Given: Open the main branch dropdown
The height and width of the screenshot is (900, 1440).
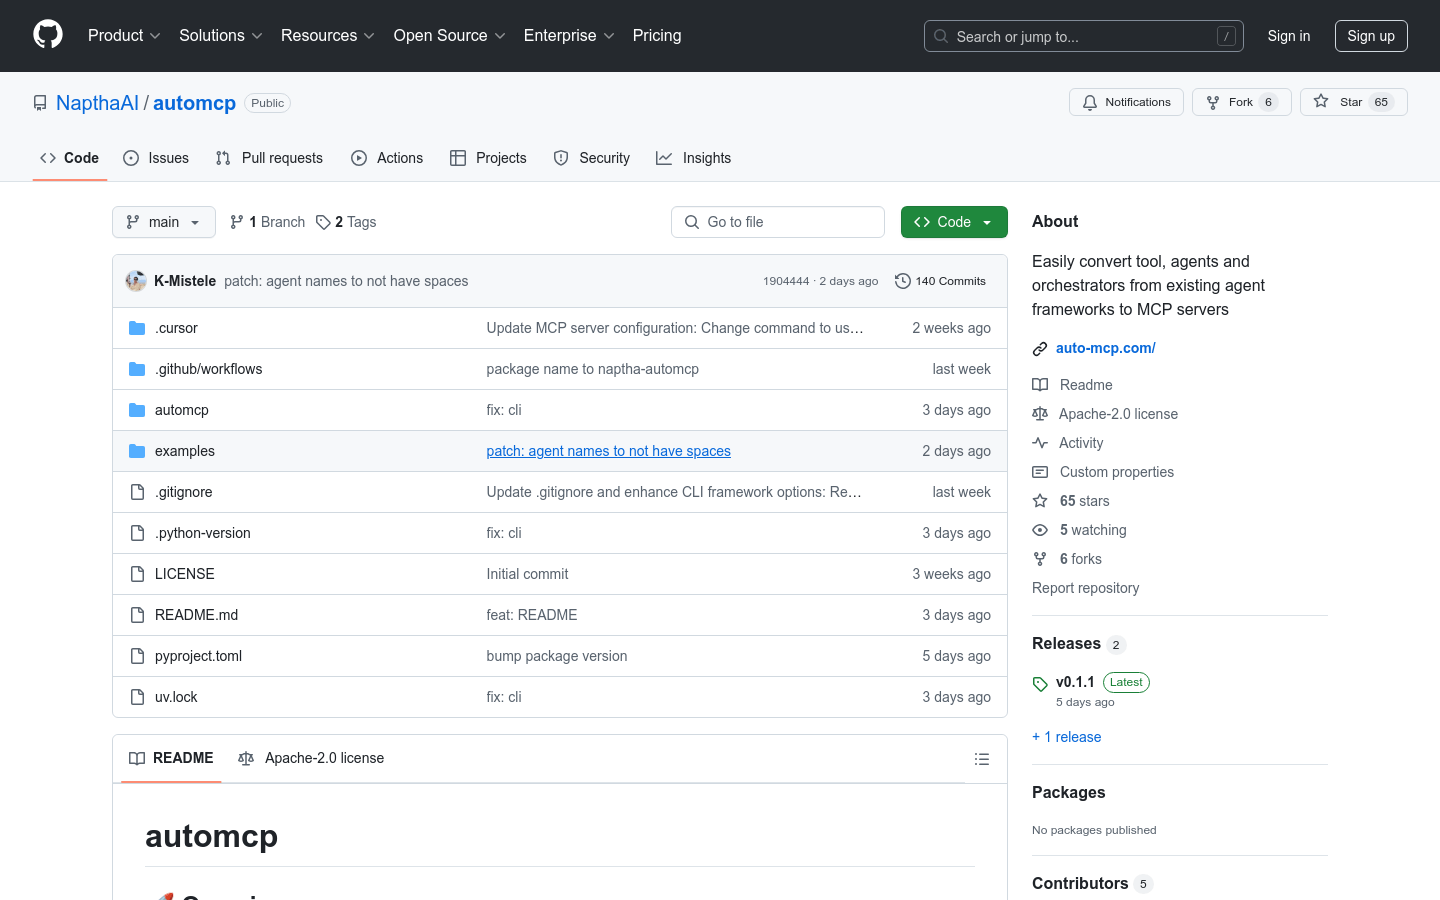Looking at the screenshot, I should pos(164,222).
